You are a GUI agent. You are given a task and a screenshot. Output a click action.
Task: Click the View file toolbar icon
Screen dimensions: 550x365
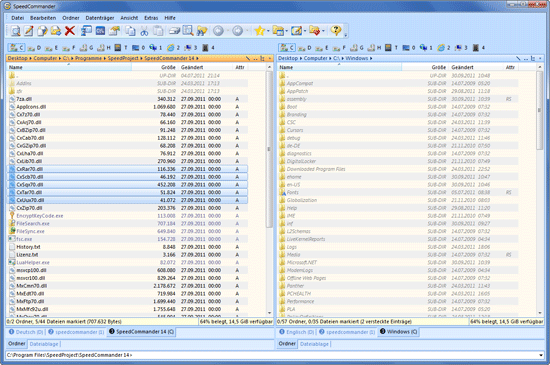tap(15, 31)
